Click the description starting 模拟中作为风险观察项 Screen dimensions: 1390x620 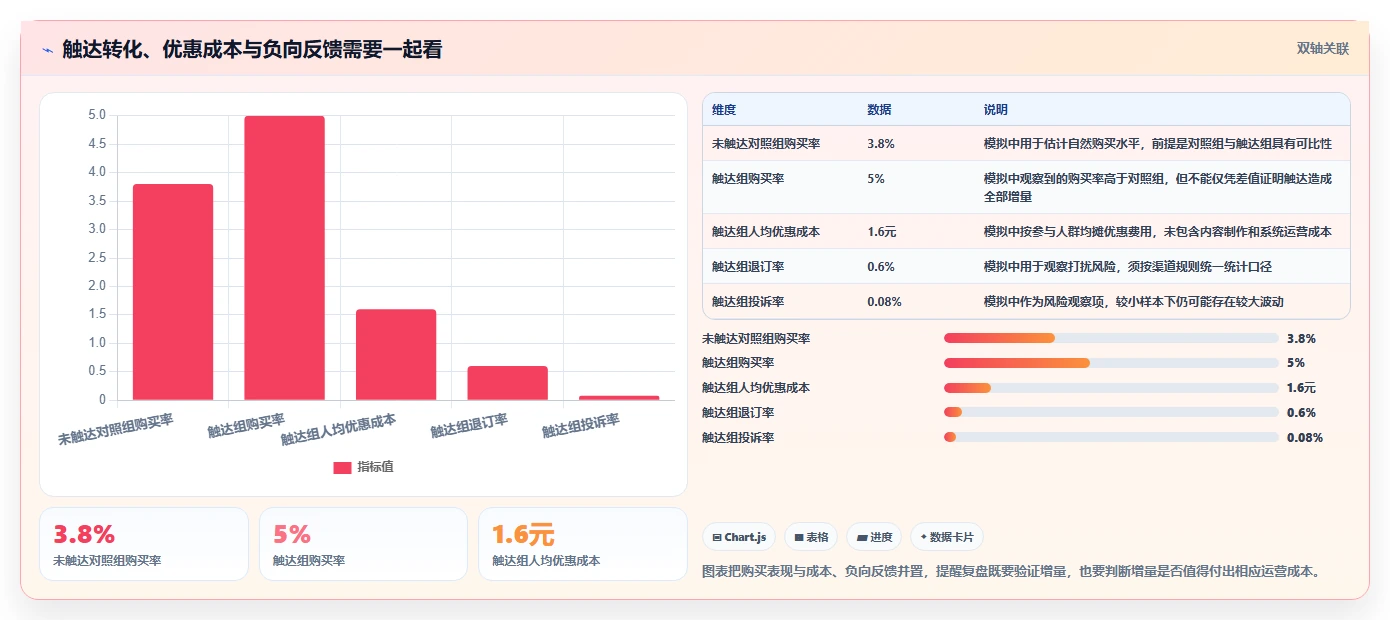point(1134,302)
